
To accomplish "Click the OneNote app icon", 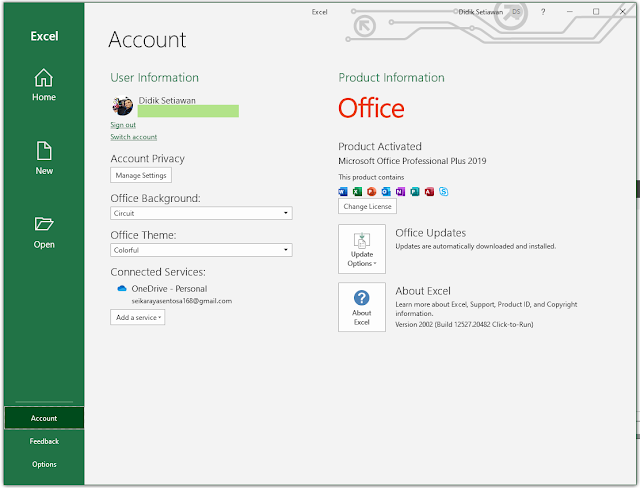I will tap(400, 191).
